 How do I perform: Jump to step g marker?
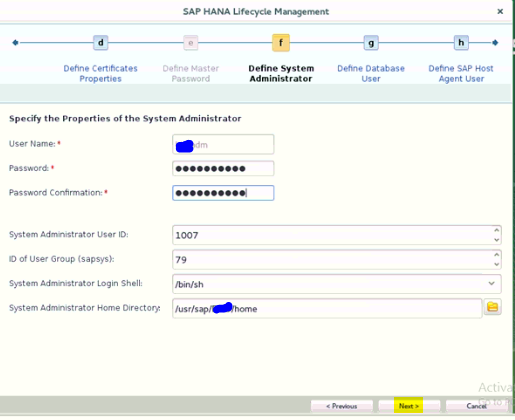371,43
